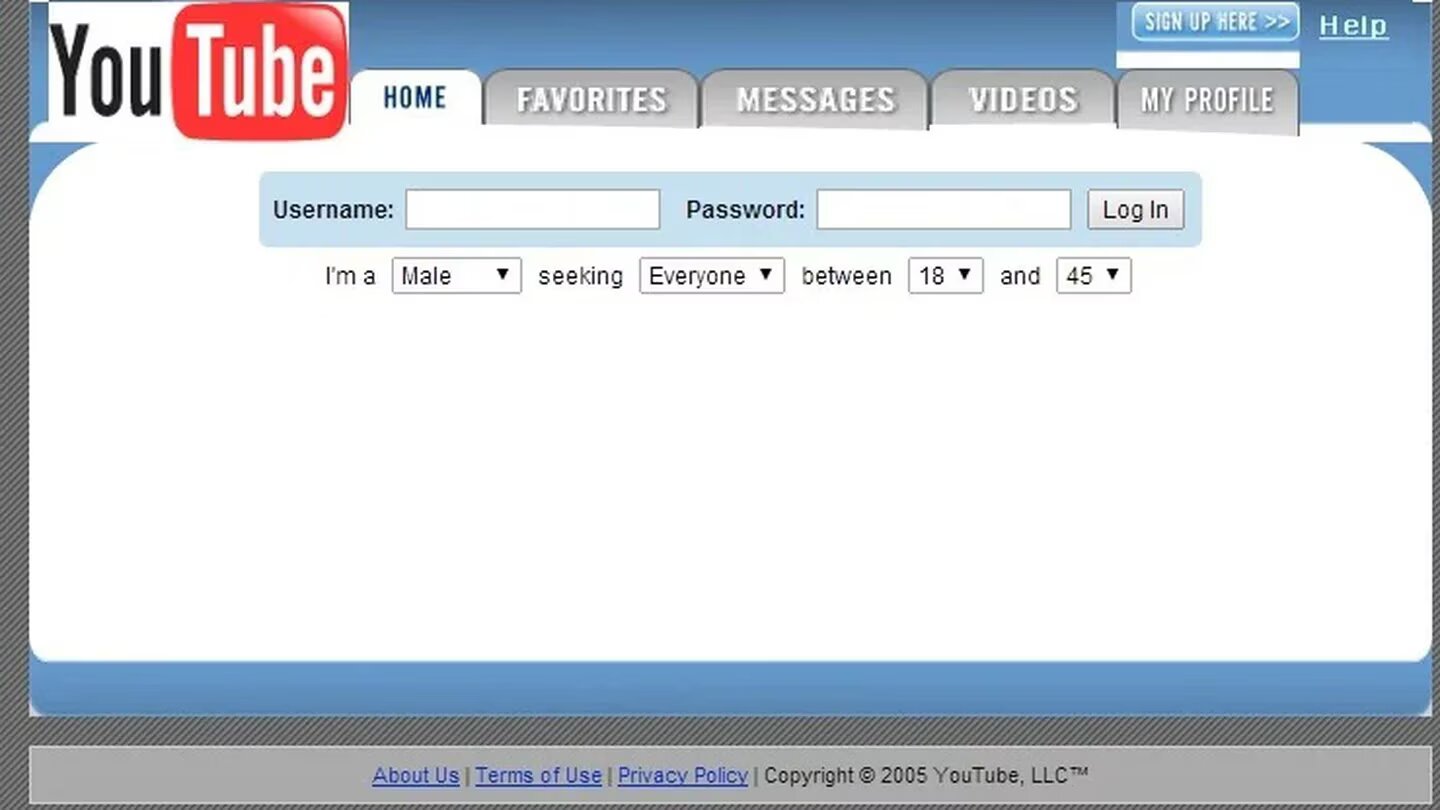1440x810 pixels.
Task: Switch to the Home tab
Action: 415,98
